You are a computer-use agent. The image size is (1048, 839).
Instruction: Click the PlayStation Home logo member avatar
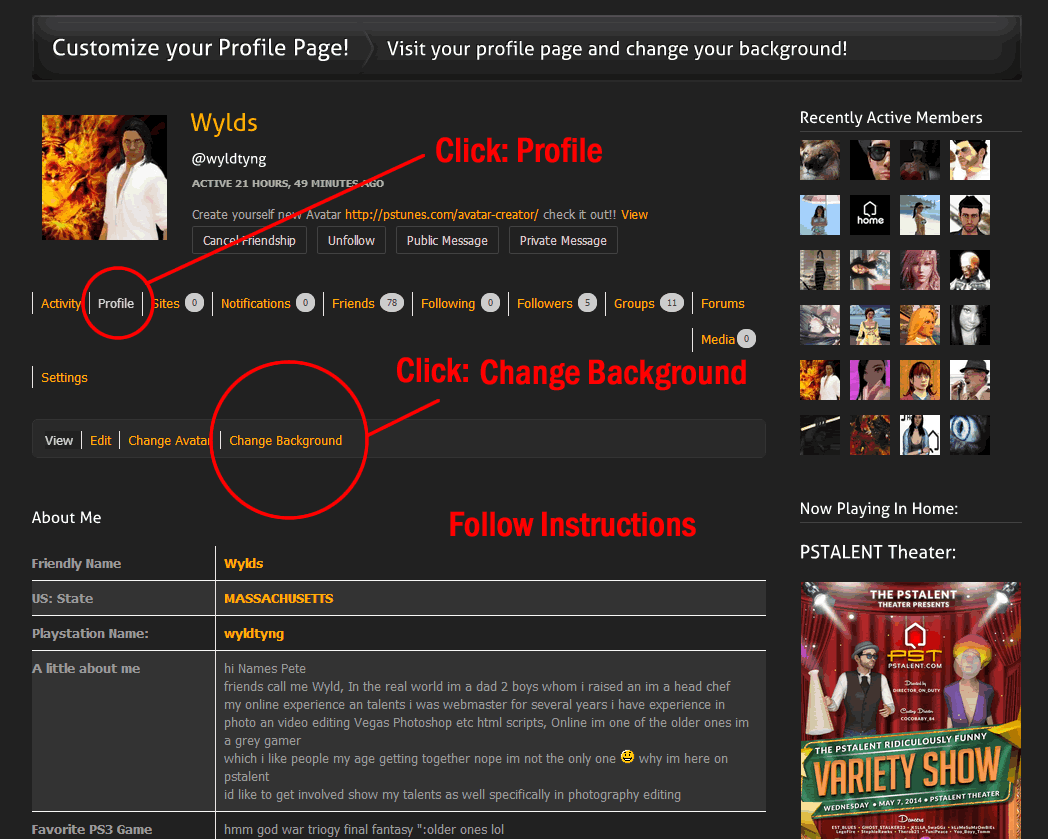(x=869, y=215)
